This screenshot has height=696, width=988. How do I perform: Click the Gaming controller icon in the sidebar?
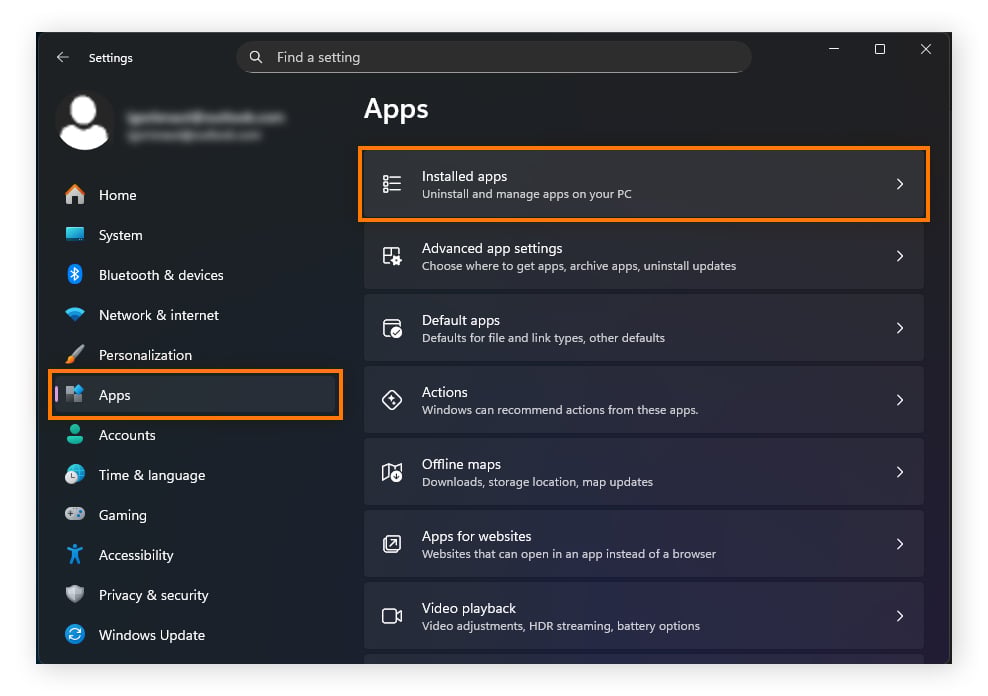[x=75, y=514]
